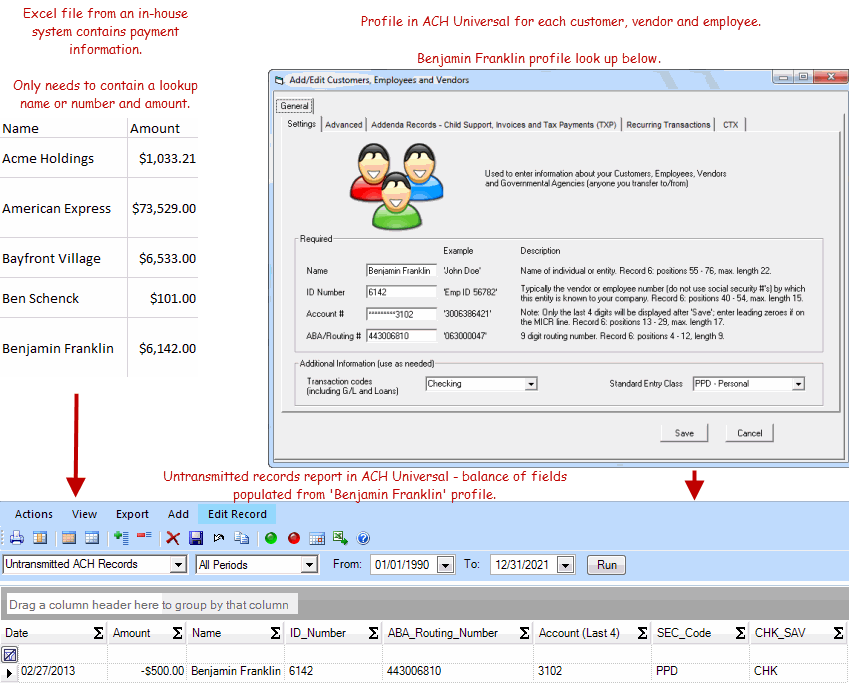This screenshot has height=683, width=849.
Task: Click the red minus collapse-rows icon
Action: [144, 536]
